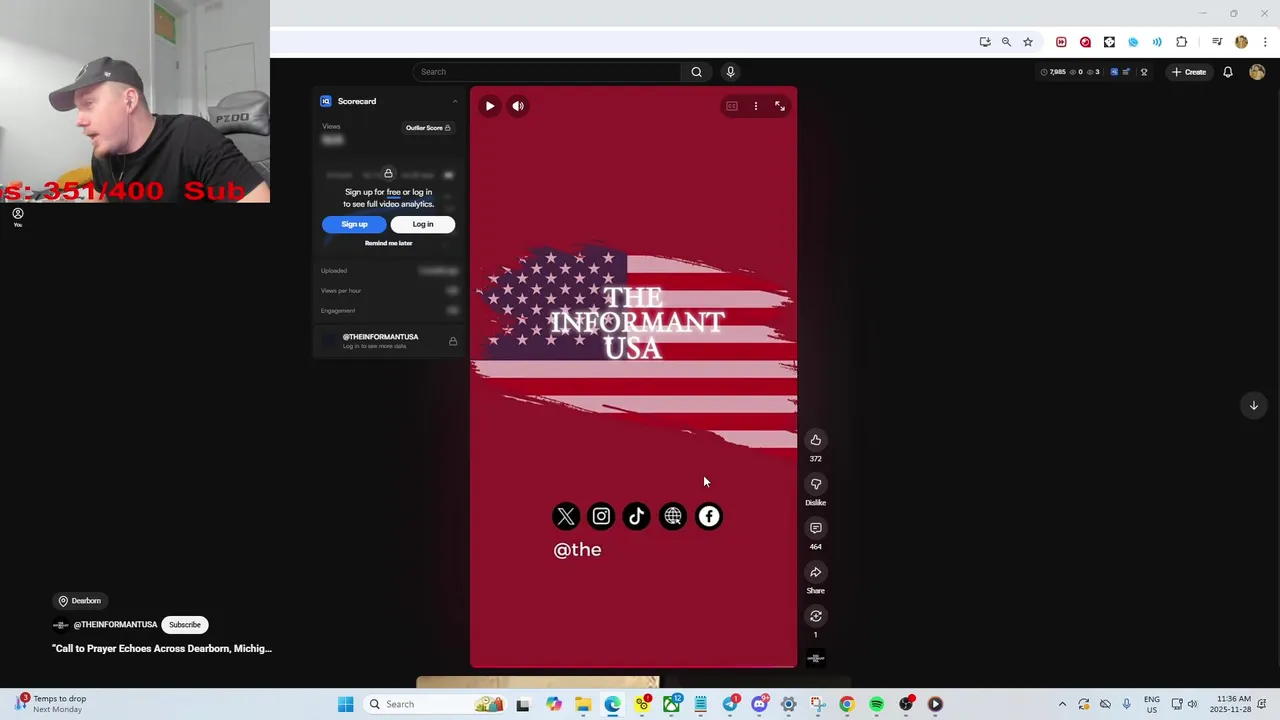1280x720 pixels.
Task: Click taskbar Search box
Action: [x=435, y=704]
